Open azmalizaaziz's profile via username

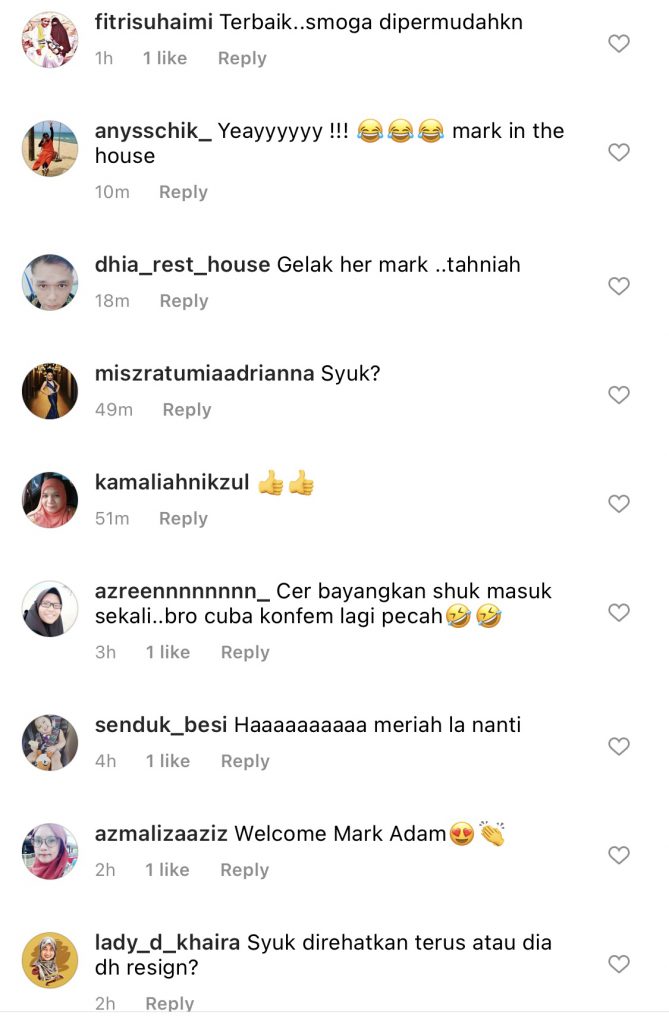(x=161, y=834)
